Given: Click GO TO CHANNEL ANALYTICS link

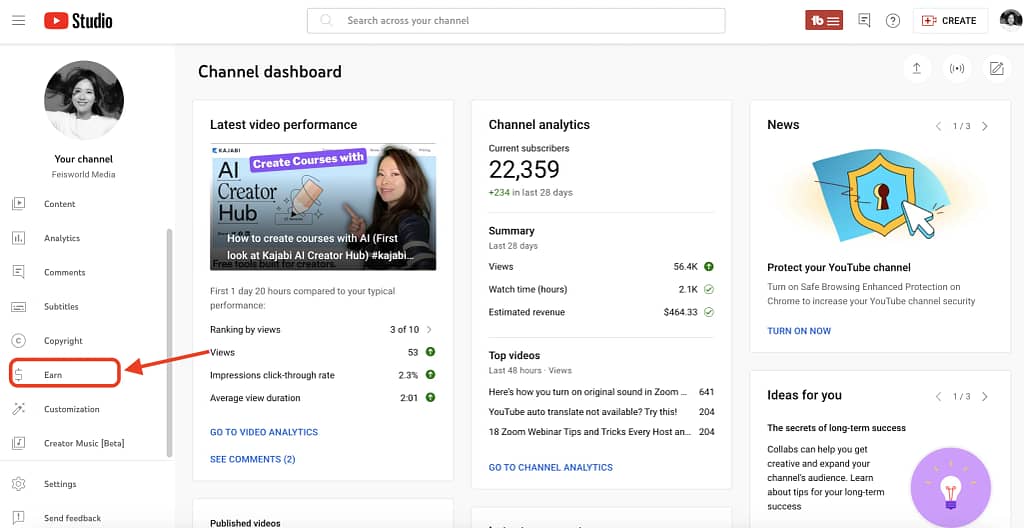Looking at the screenshot, I should point(550,467).
